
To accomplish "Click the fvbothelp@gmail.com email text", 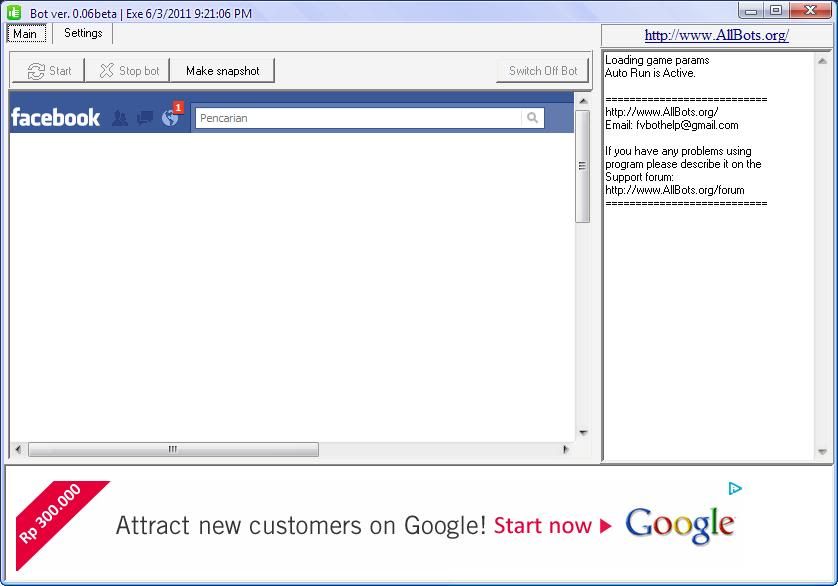I will tap(687, 125).
